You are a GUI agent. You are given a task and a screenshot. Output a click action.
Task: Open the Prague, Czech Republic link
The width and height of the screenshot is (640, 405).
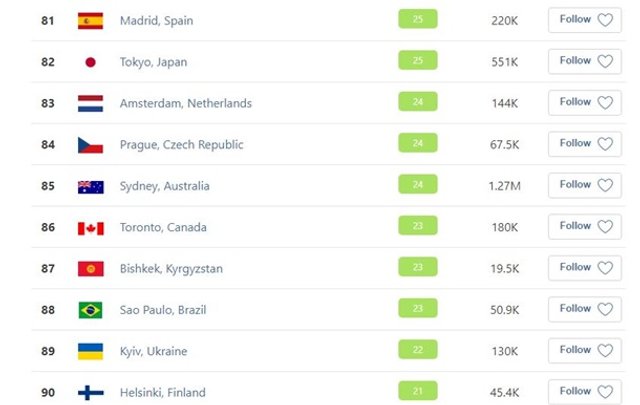tap(181, 145)
